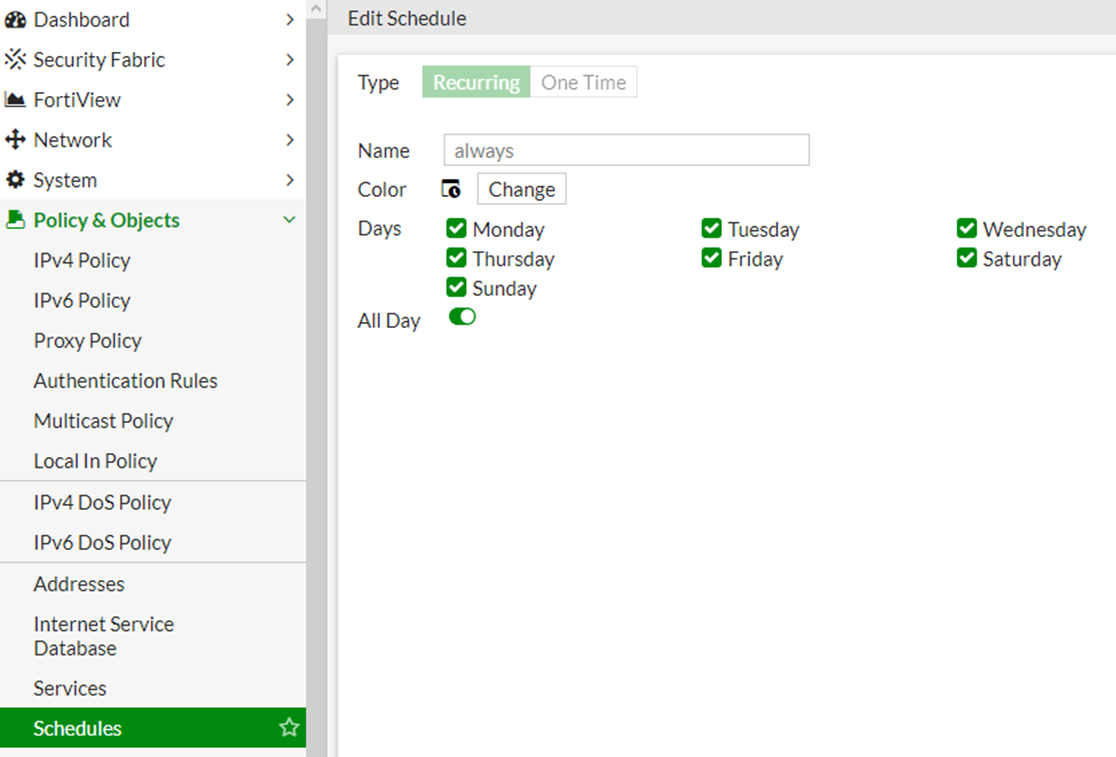Viewport: 1116px width, 757px height.
Task: Click the FortiView chart icon
Action: tap(15, 100)
